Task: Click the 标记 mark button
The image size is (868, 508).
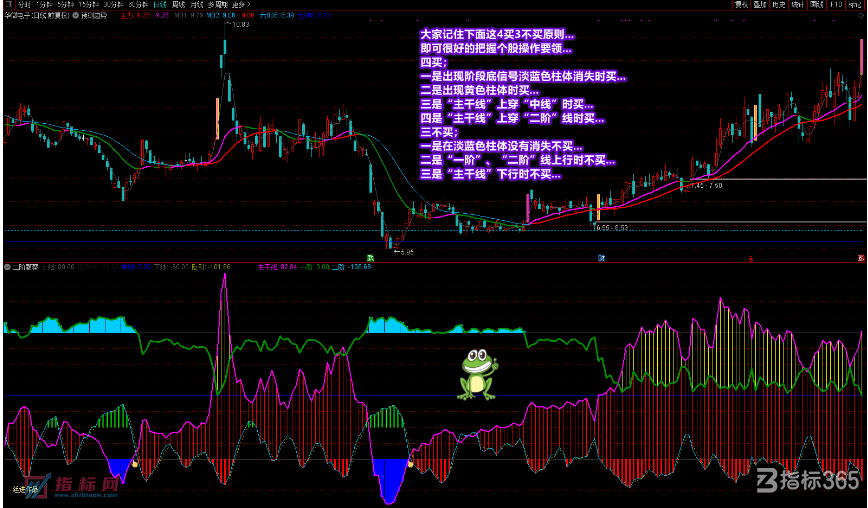Action: [x=855, y=4]
